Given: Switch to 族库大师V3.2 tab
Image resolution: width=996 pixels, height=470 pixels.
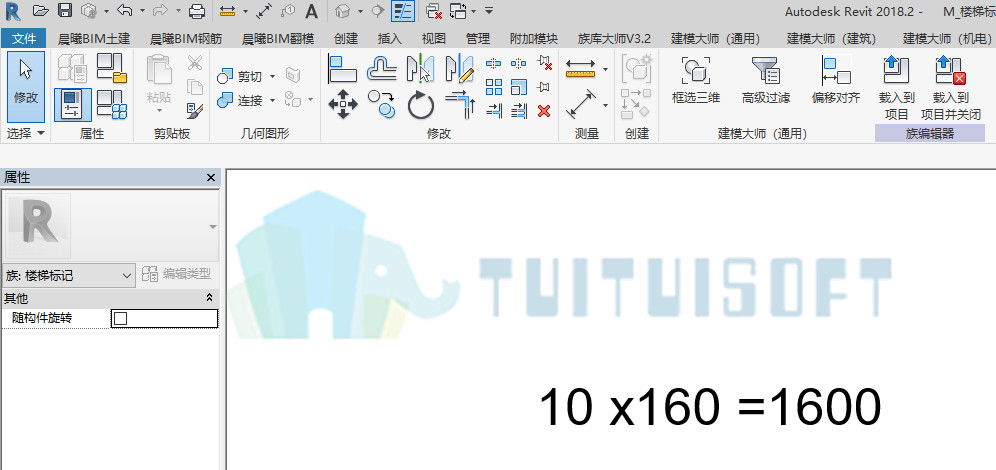Looking at the screenshot, I should (614, 38).
